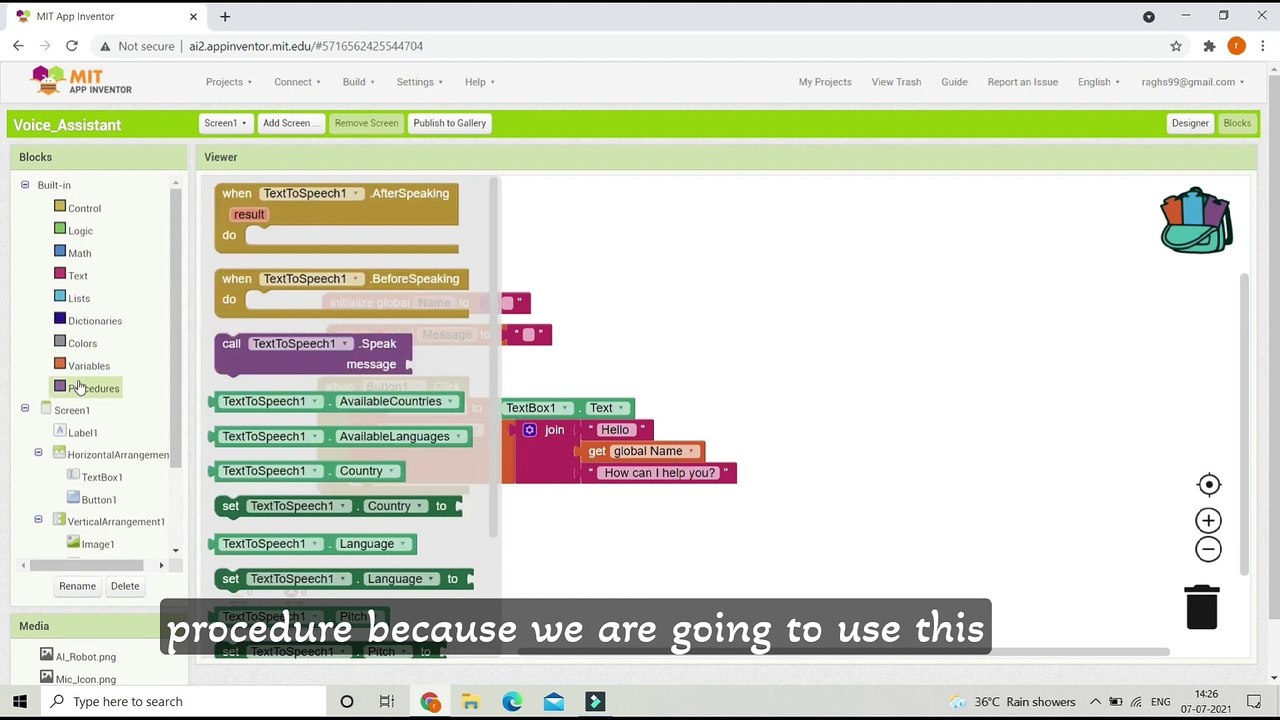1280x720 pixels.
Task: Open the Build menu
Action: (358, 82)
